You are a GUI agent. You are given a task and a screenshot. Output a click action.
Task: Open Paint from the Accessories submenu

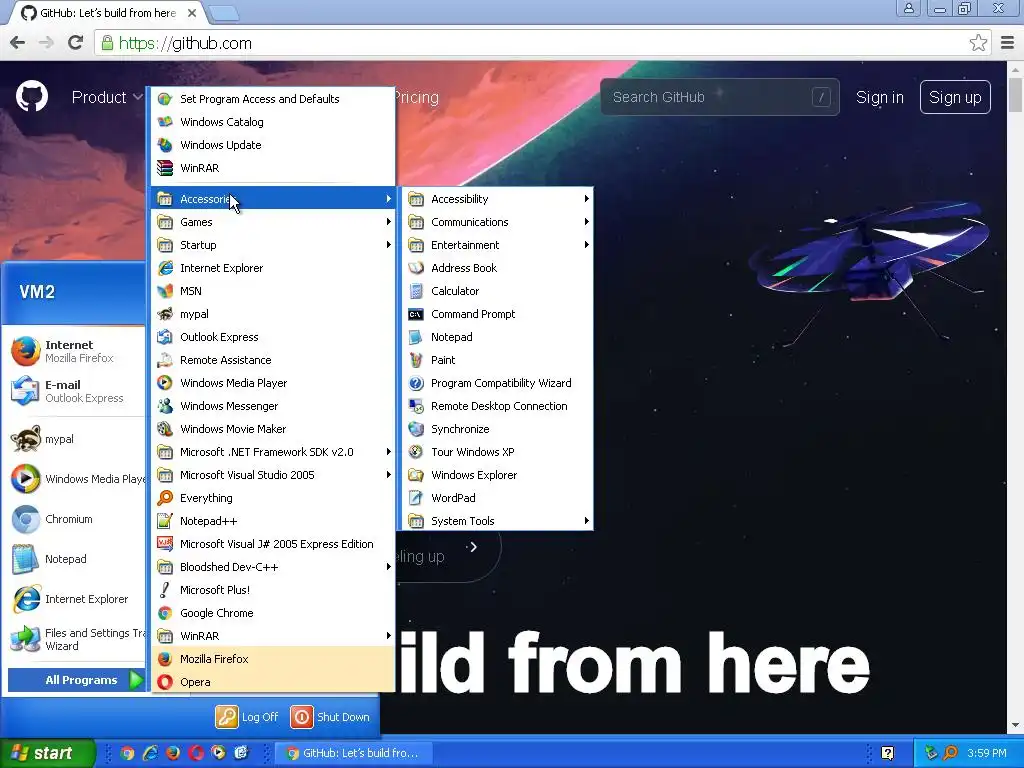click(496, 360)
